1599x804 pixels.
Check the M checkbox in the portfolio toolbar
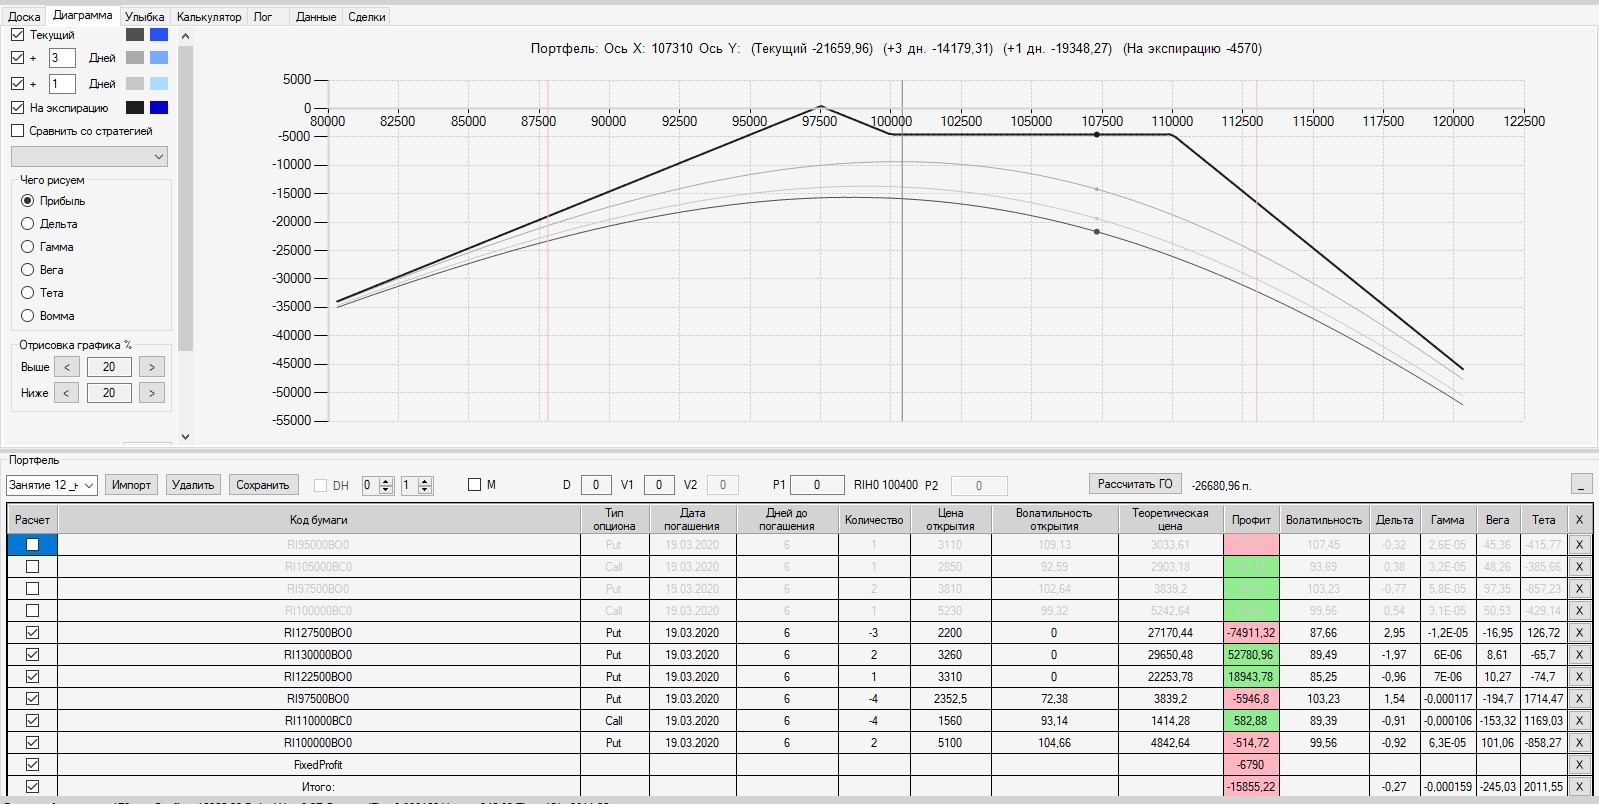(x=474, y=485)
